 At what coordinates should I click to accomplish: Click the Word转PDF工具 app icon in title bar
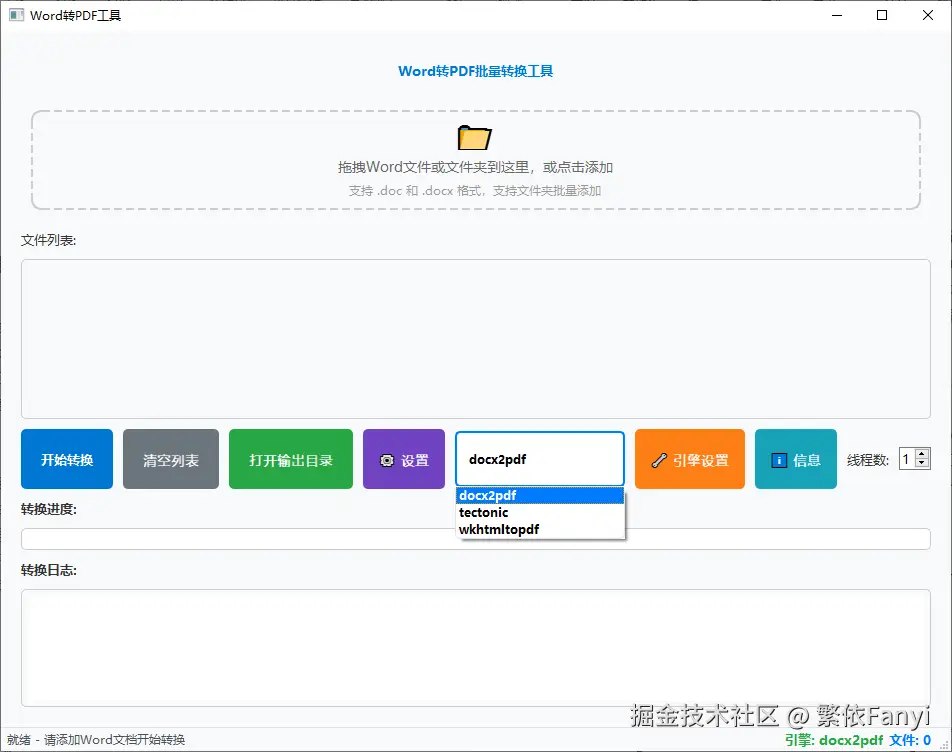tap(15, 15)
